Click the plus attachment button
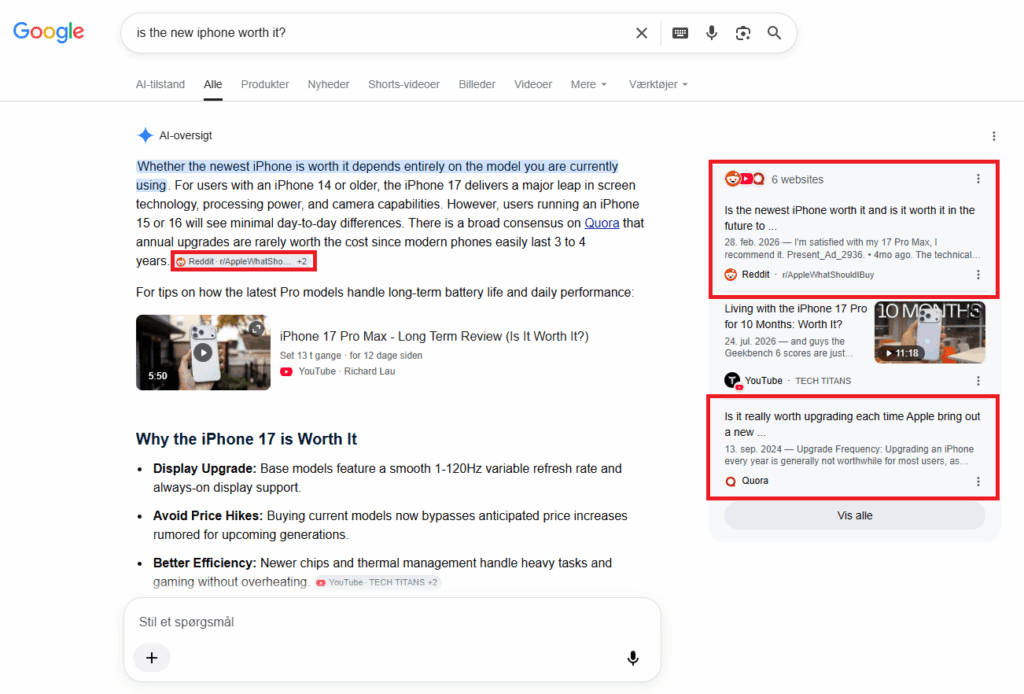The height and width of the screenshot is (694, 1024). (x=152, y=657)
